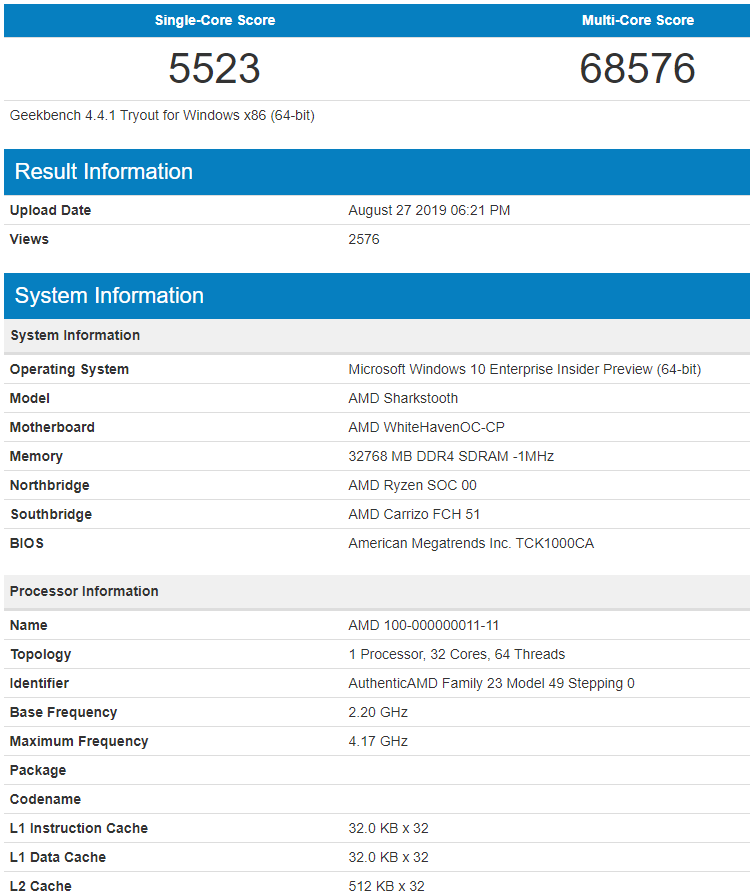
Task: Select the views count 2576
Action: point(364,239)
